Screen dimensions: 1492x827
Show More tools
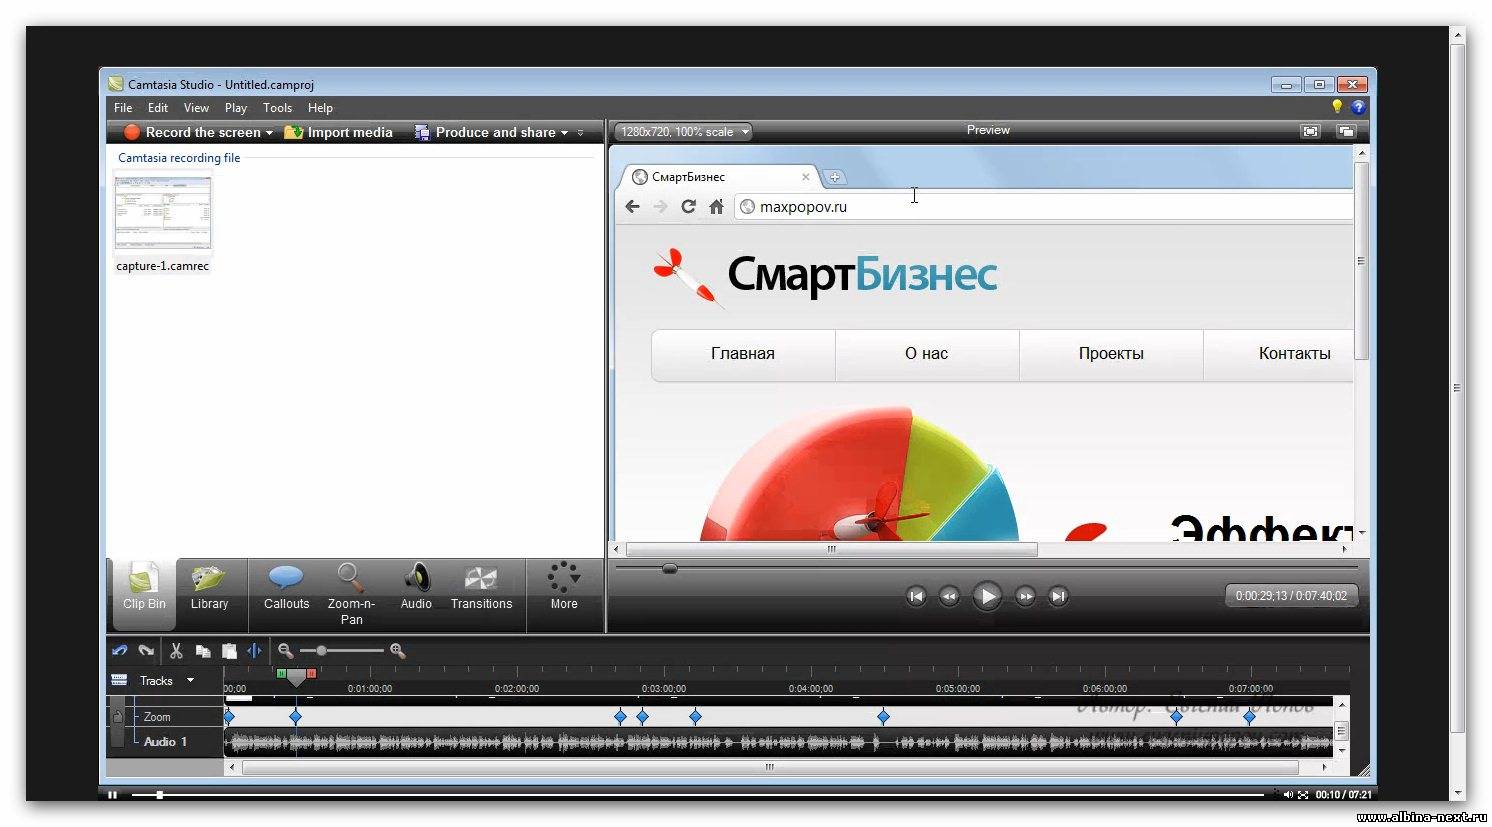tap(564, 588)
